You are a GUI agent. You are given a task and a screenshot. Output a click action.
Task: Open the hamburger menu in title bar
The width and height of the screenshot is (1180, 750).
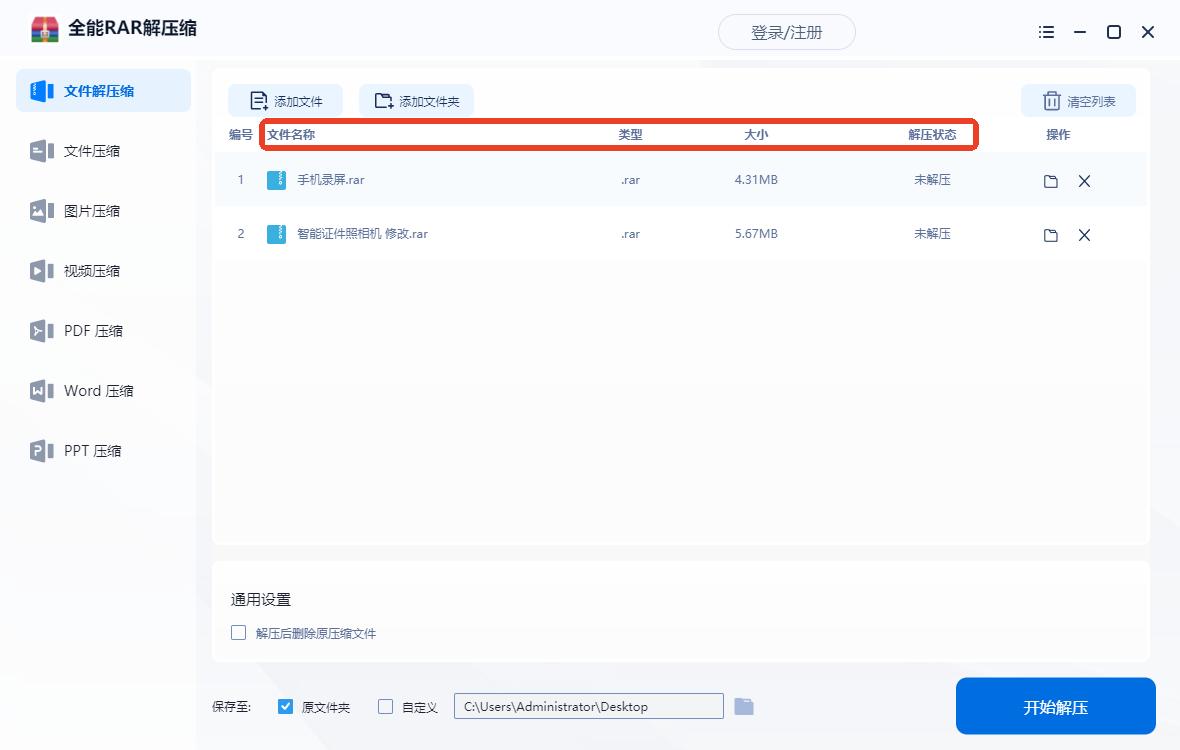click(x=1046, y=32)
